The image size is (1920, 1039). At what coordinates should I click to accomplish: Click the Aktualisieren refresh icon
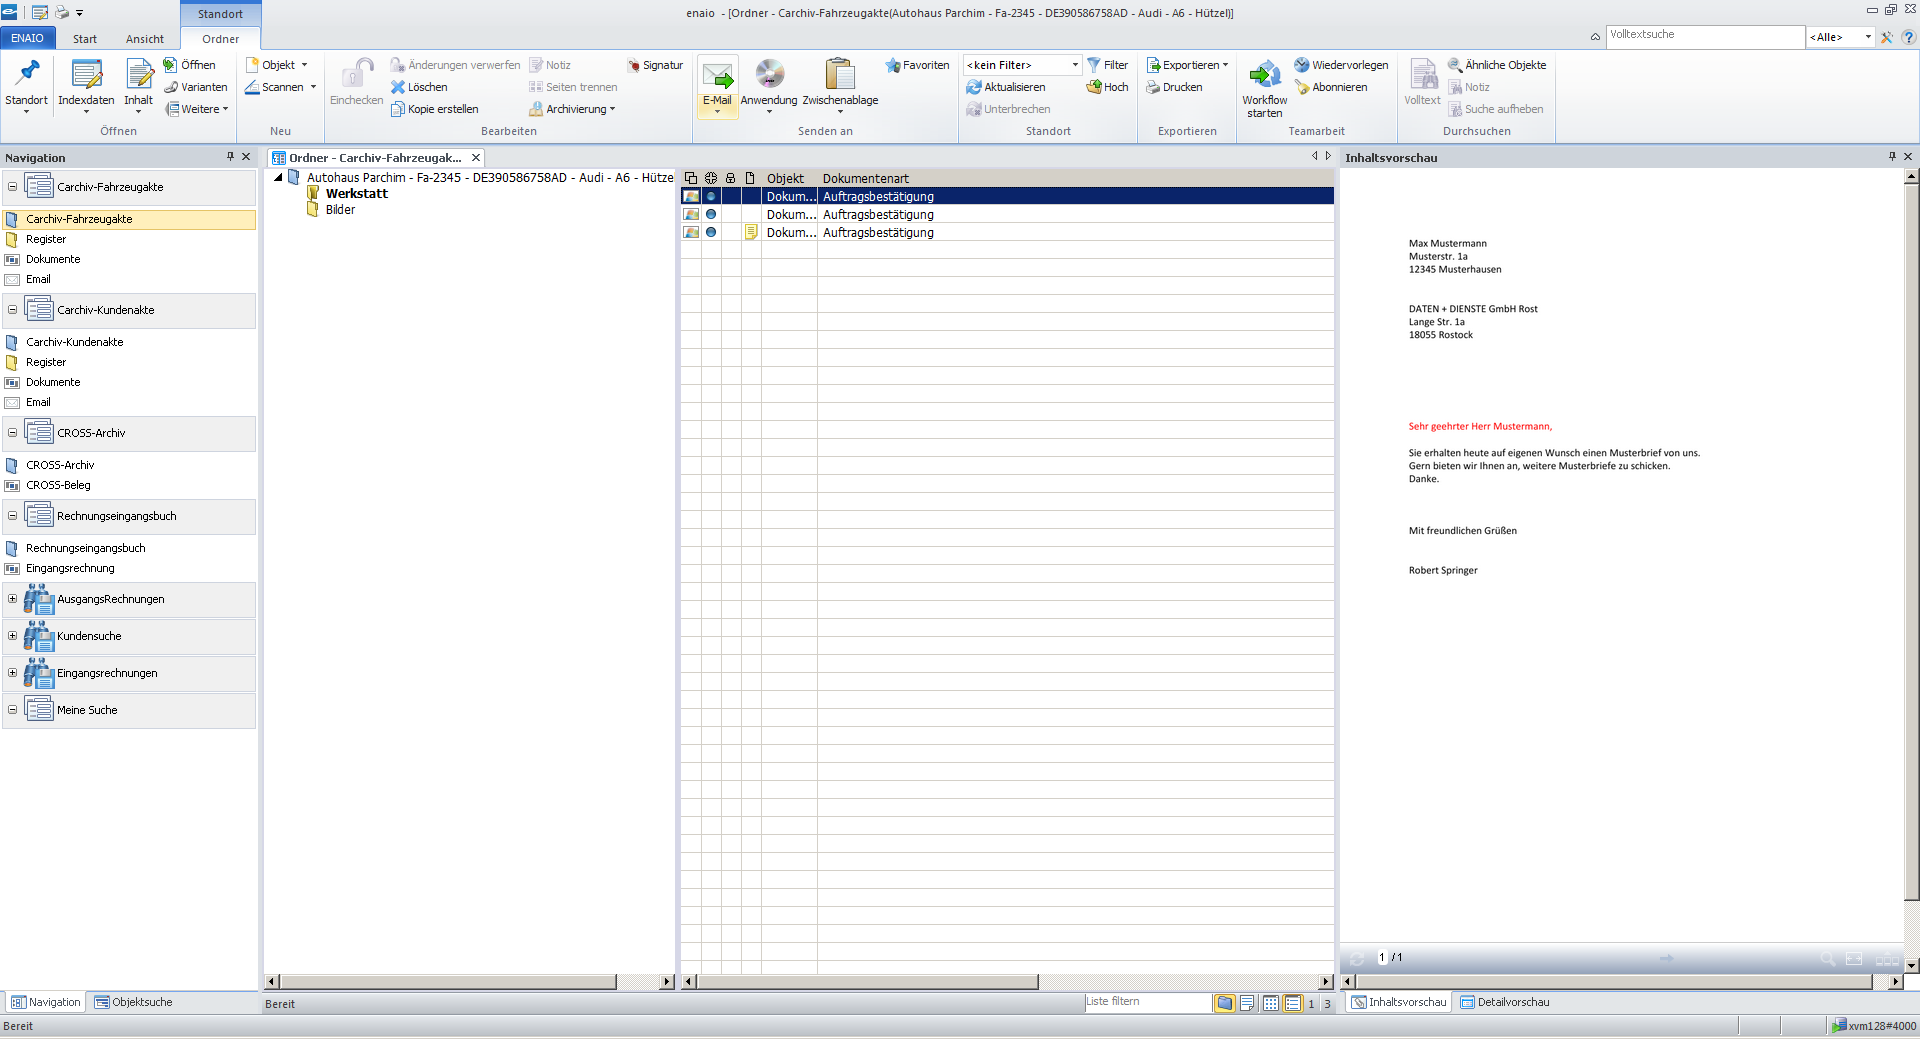[x=973, y=87]
